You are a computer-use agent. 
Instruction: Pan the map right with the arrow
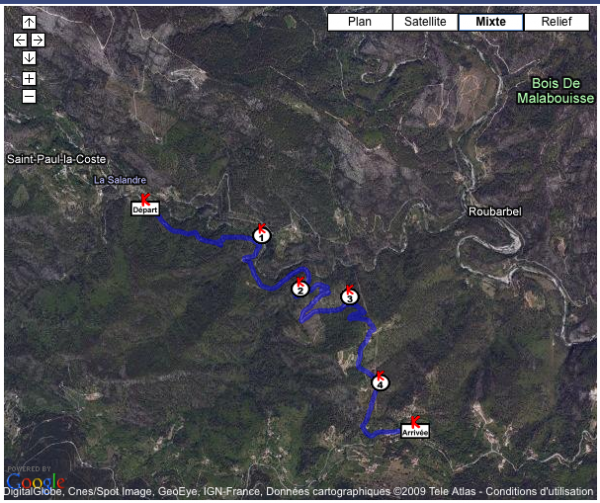pos(38,40)
